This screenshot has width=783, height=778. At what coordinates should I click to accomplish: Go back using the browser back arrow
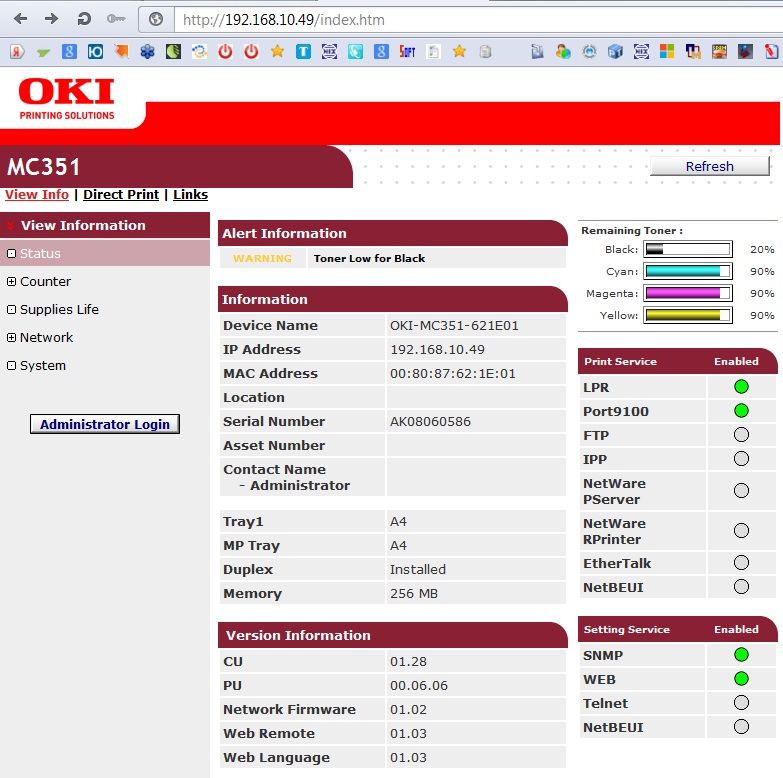[x=20, y=19]
